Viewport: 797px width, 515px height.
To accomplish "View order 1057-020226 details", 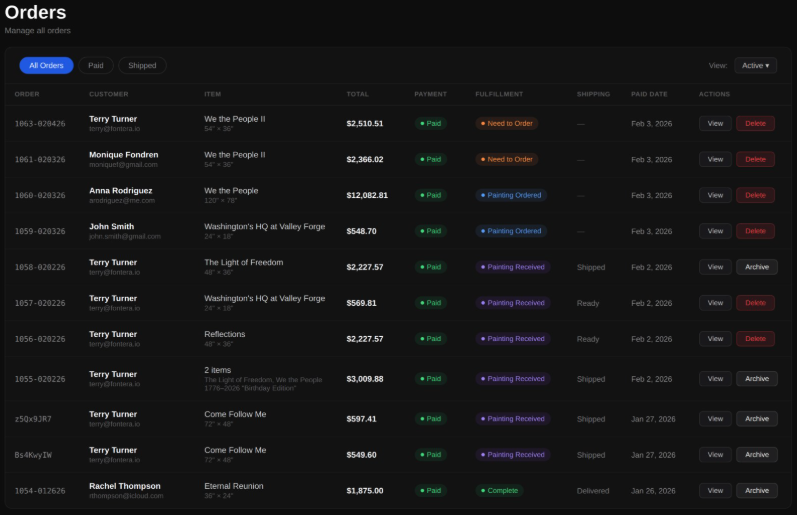I will point(714,303).
